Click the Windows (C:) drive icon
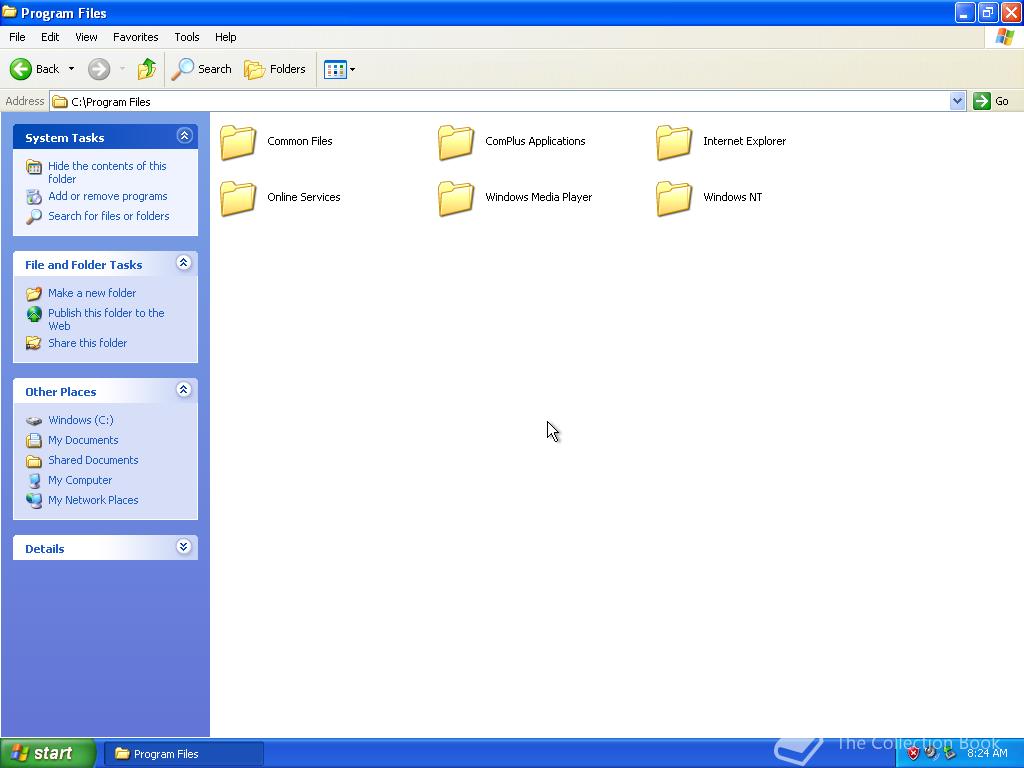The image size is (1024, 768). [34, 421]
